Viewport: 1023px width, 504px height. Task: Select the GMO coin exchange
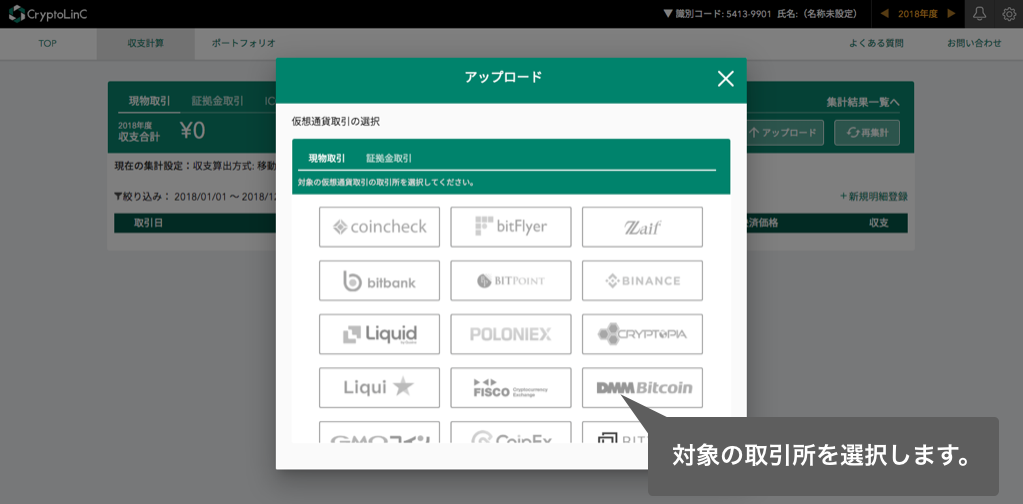(379, 432)
